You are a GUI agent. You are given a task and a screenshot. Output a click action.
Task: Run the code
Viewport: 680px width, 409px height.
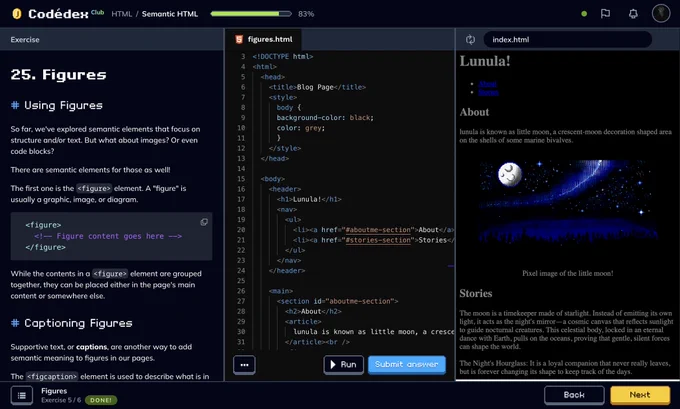coord(343,365)
